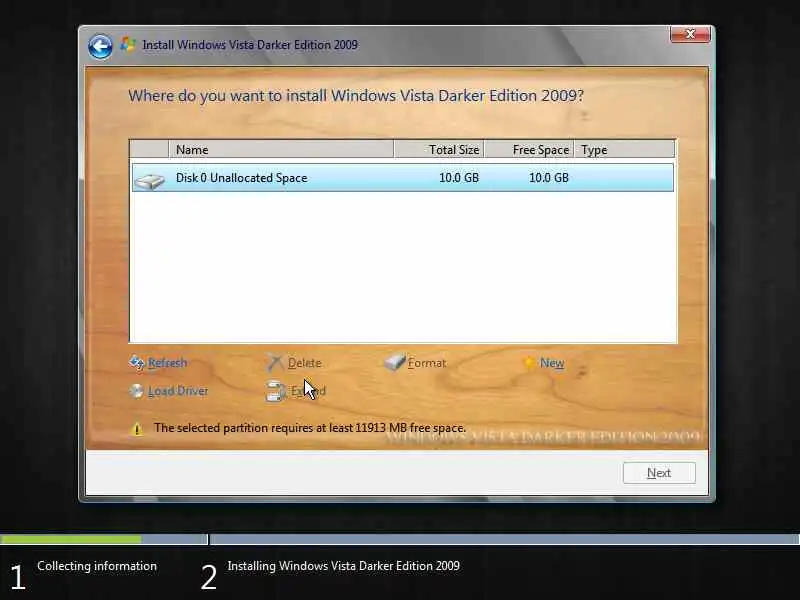Click the Format drive icon
Image resolution: width=800 pixels, height=600 pixels.
tap(394, 362)
